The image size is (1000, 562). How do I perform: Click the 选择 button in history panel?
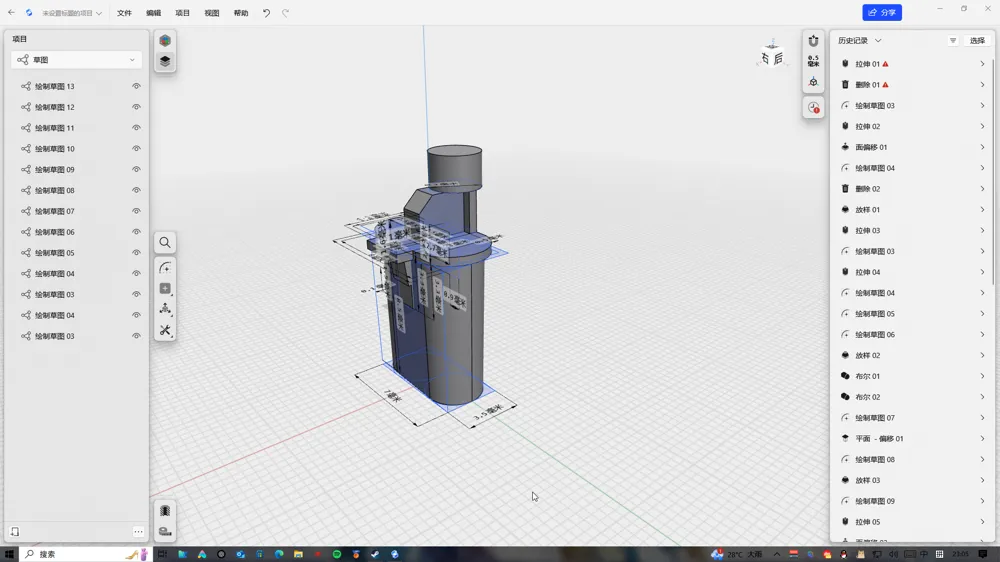(977, 40)
